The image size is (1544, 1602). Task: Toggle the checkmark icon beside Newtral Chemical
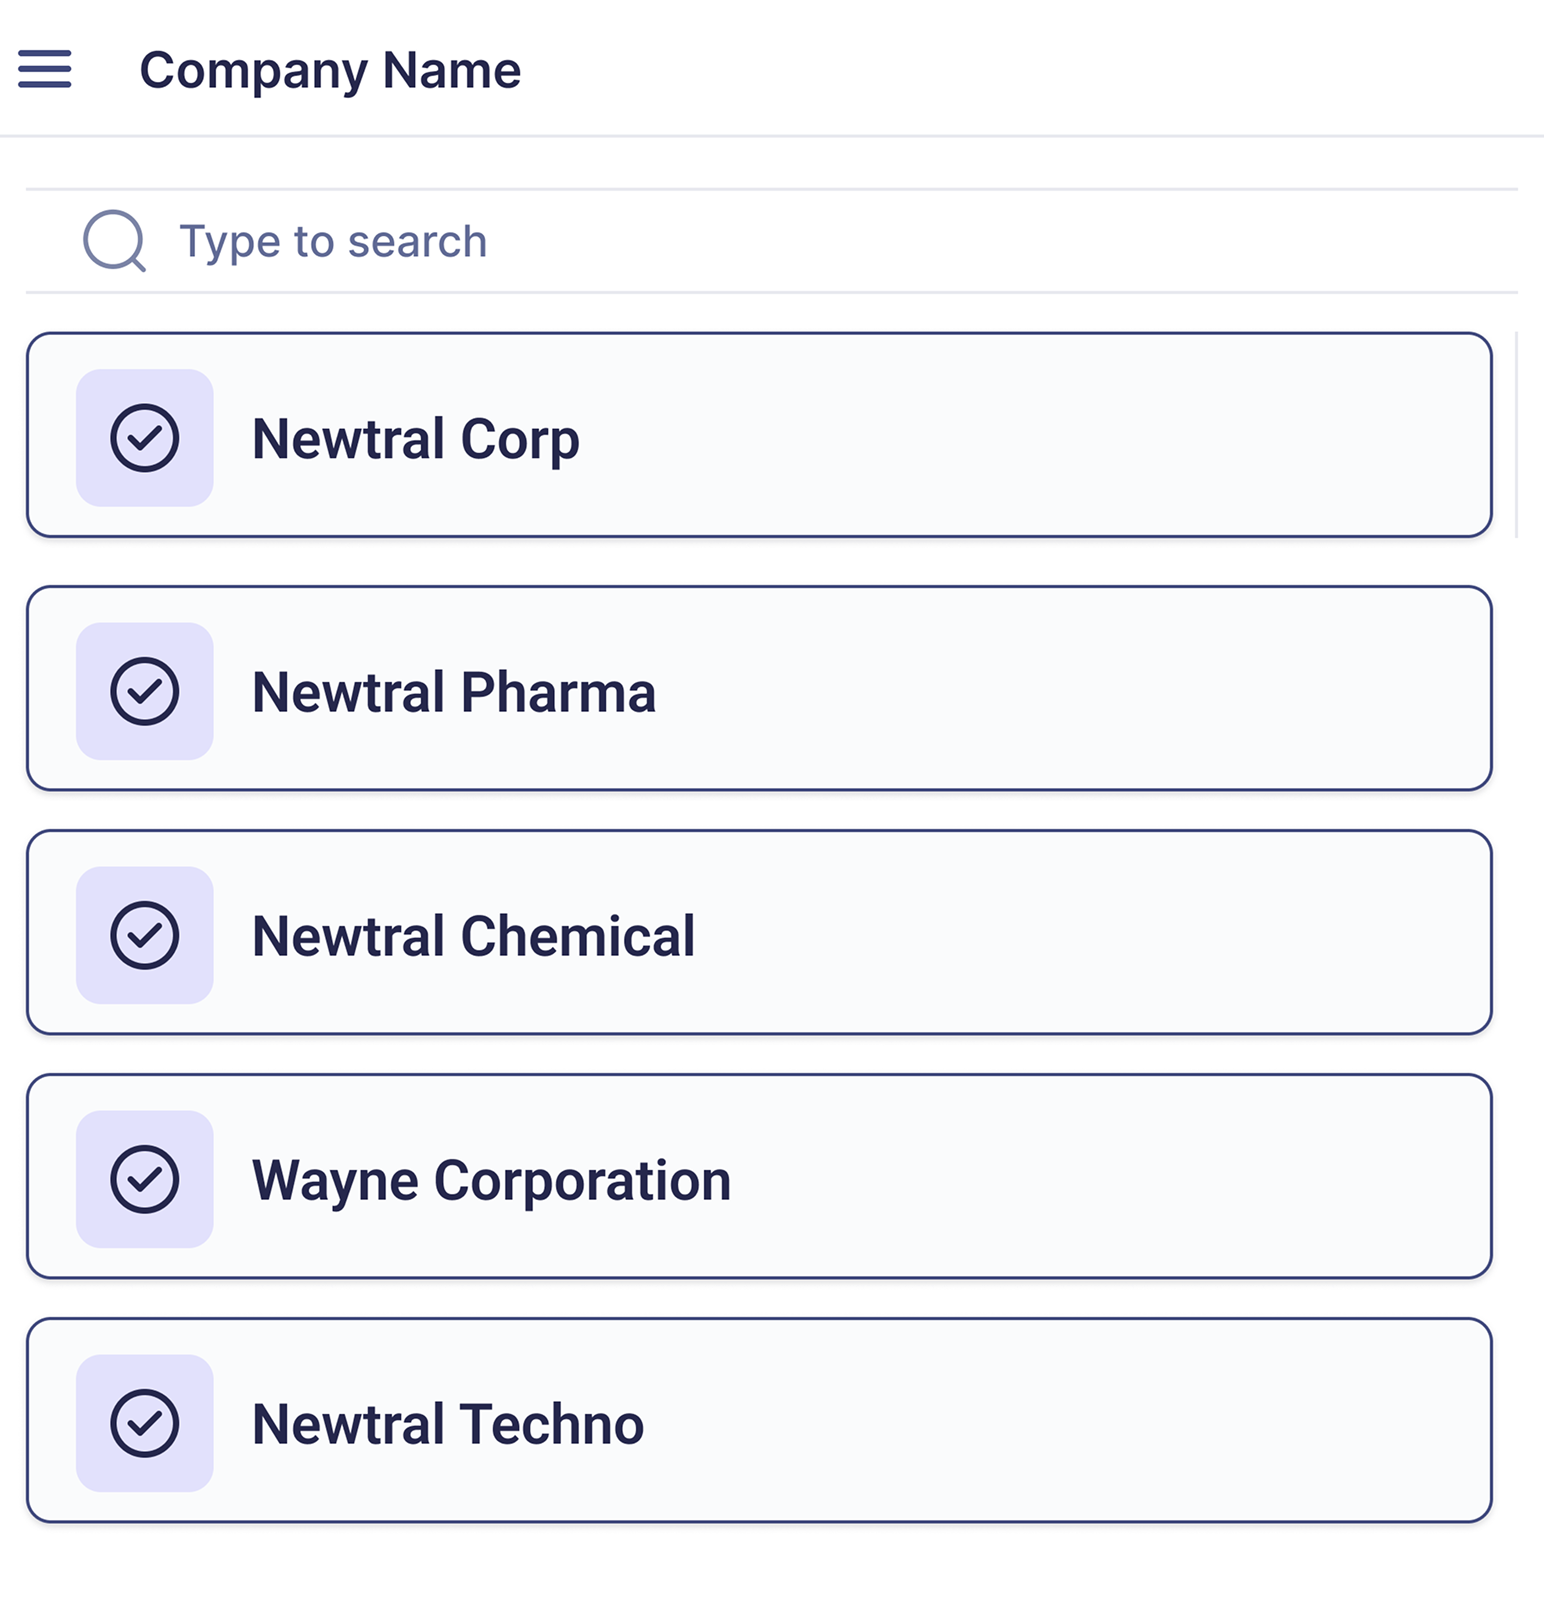point(145,935)
